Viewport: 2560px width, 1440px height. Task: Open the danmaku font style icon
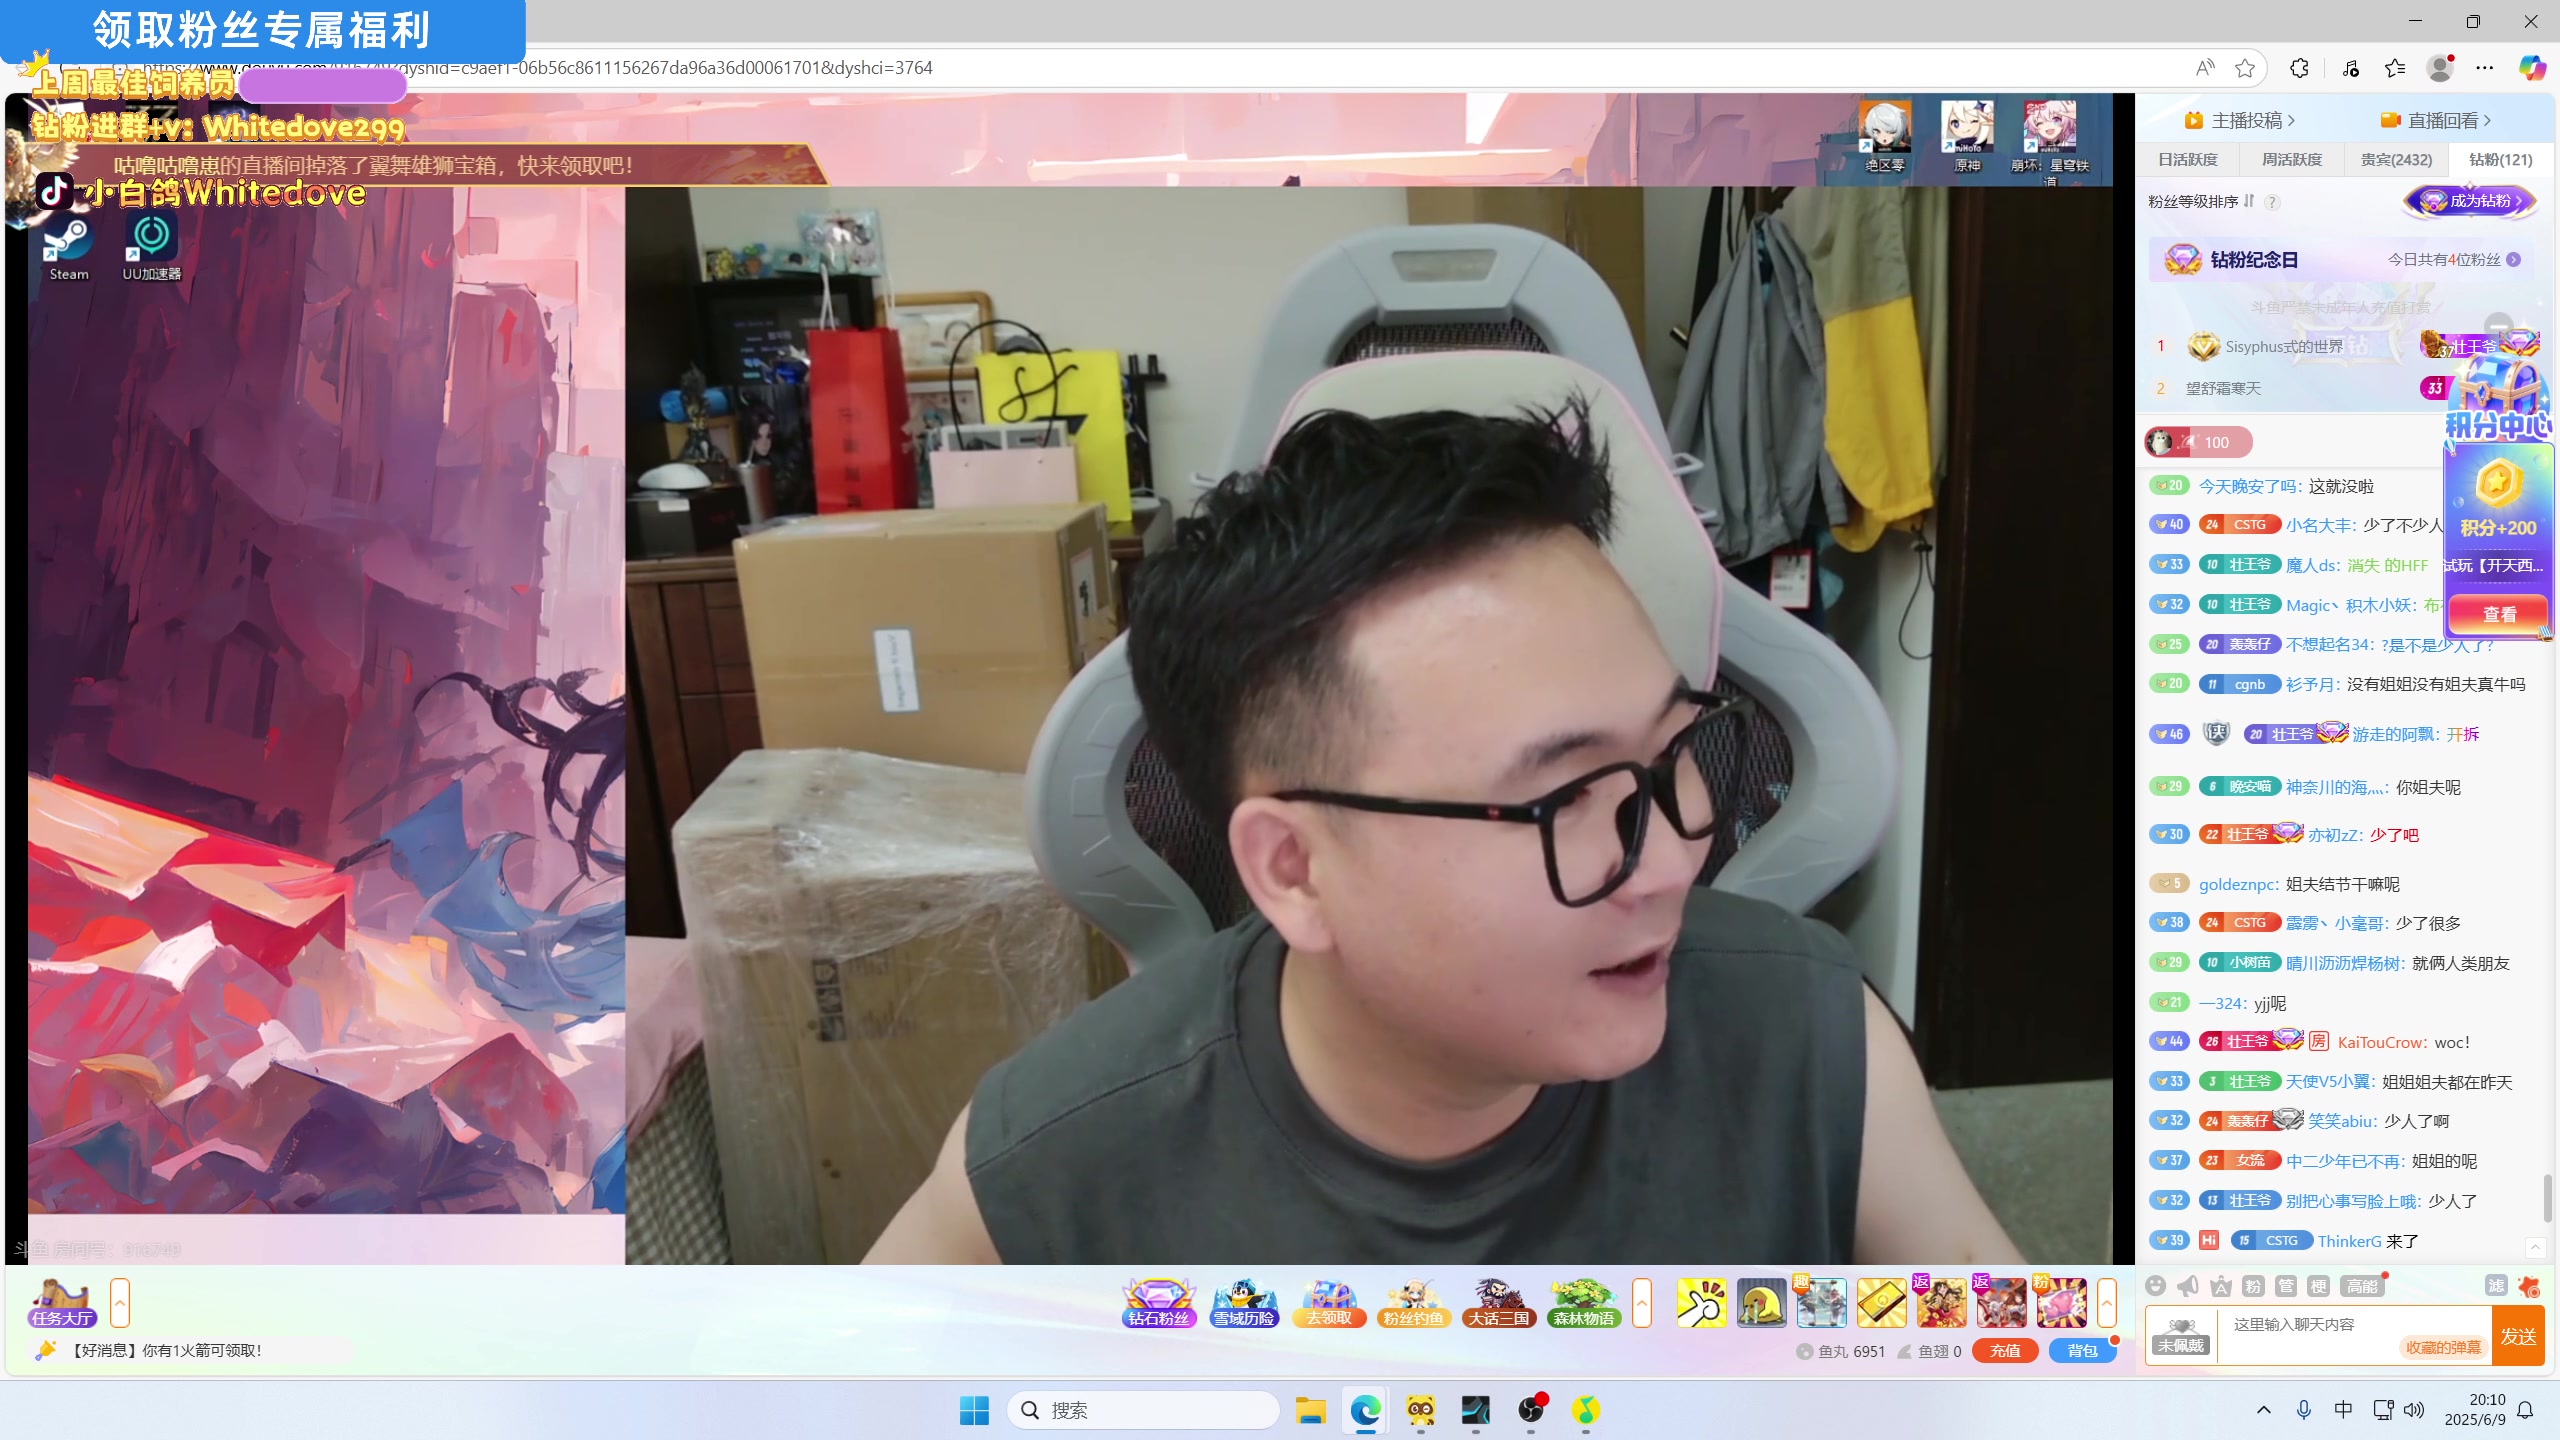[2221, 1286]
